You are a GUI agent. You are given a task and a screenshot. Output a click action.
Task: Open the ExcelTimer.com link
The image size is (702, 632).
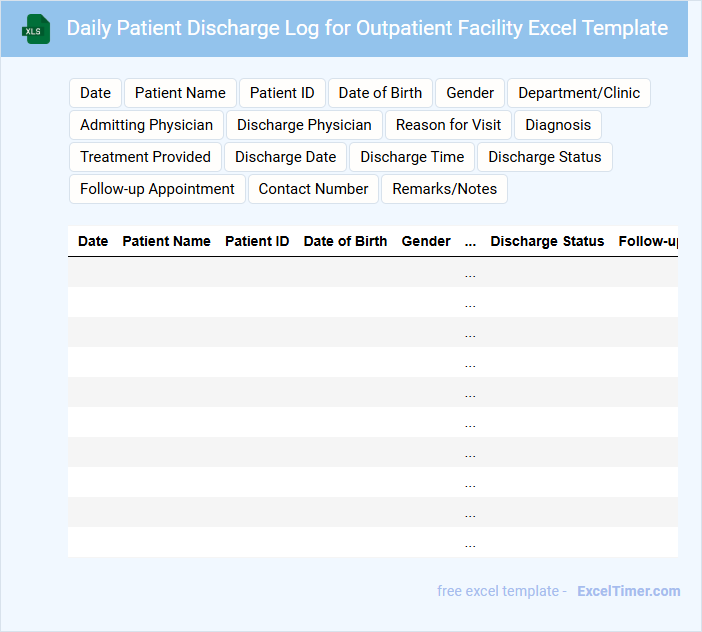pyautogui.click(x=628, y=591)
